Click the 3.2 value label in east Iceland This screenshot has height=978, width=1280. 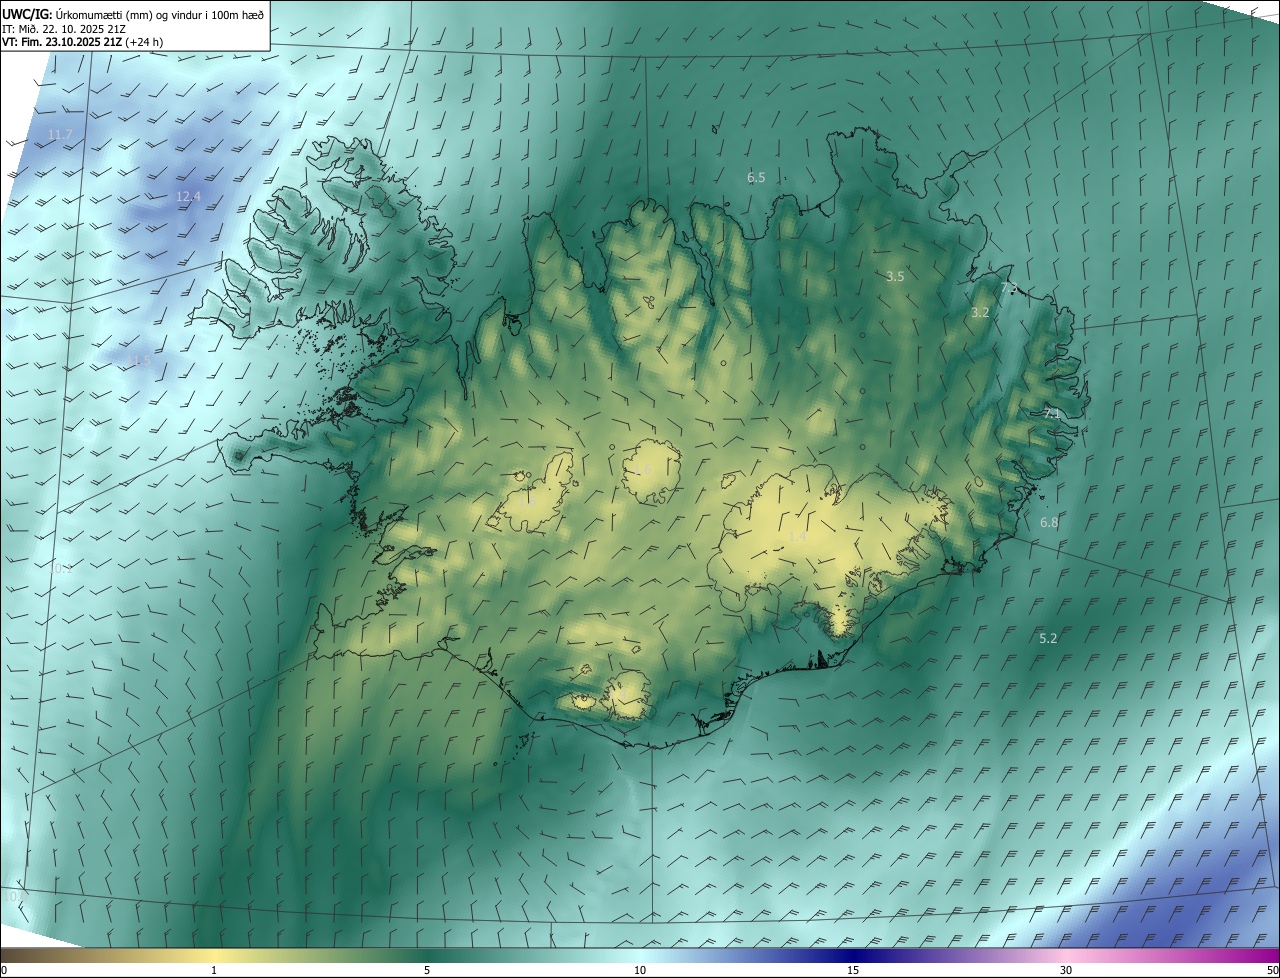coord(980,313)
